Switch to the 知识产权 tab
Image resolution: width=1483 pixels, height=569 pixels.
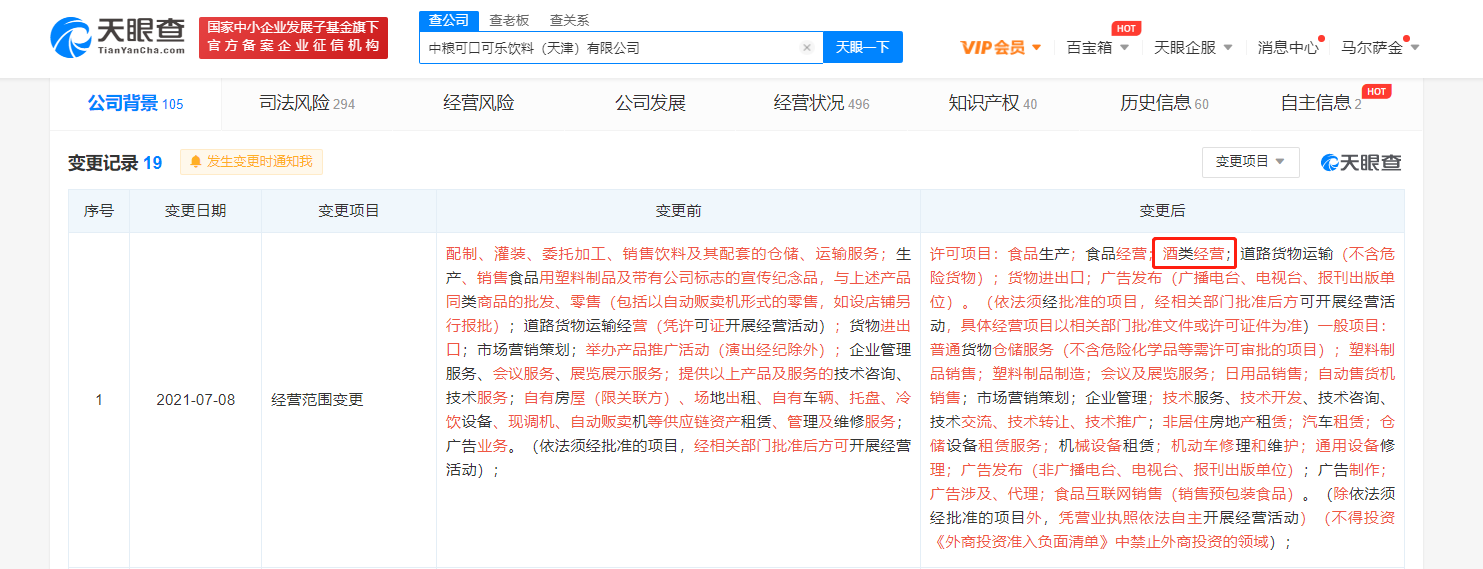point(992,103)
